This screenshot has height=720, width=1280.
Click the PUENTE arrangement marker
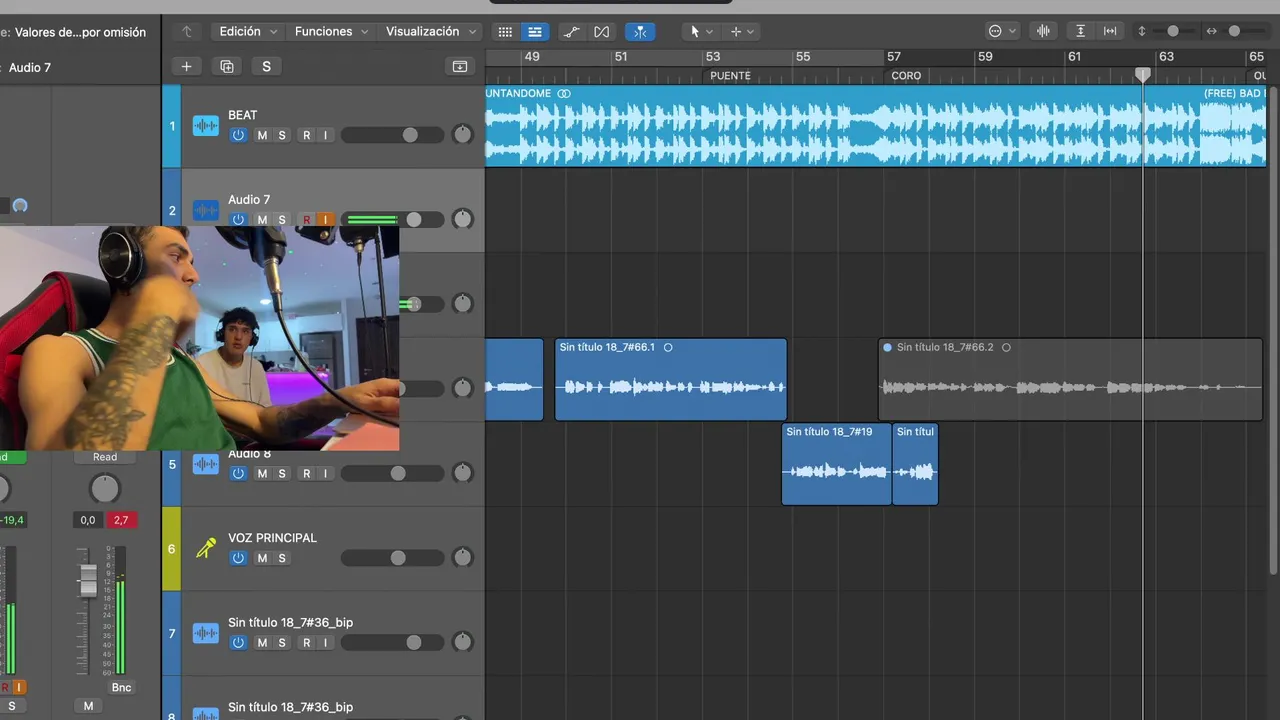click(x=730, y=75)
